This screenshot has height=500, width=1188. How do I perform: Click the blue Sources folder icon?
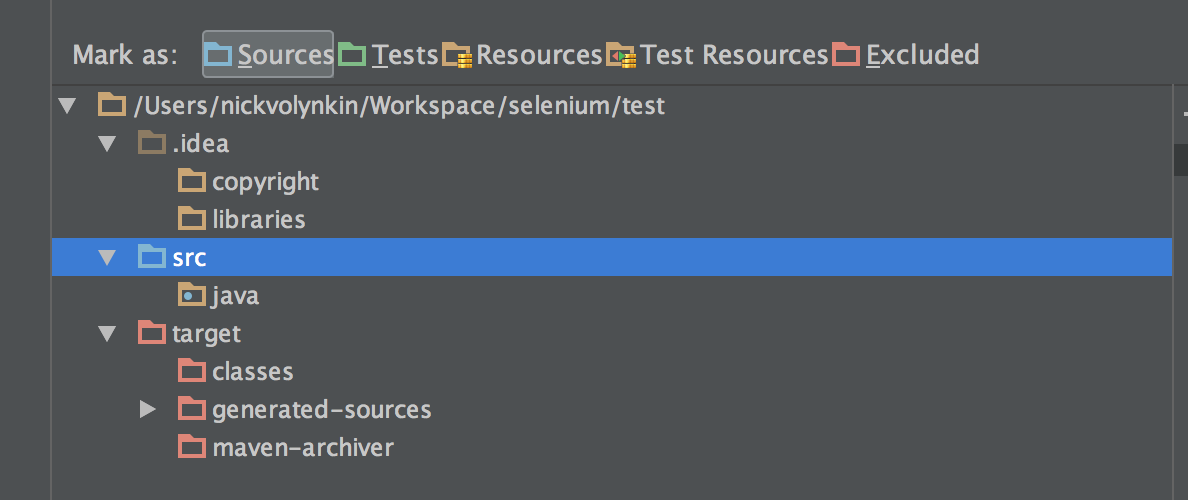click(219, 55)
